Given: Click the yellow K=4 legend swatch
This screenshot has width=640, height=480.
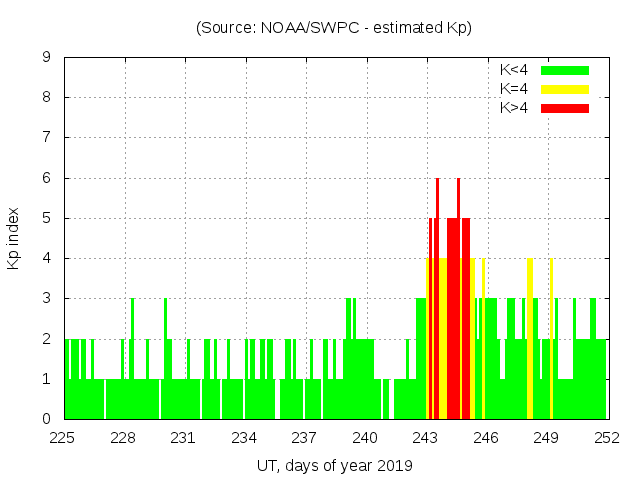Looking at the screenshot, I should (x=565, y=89).
